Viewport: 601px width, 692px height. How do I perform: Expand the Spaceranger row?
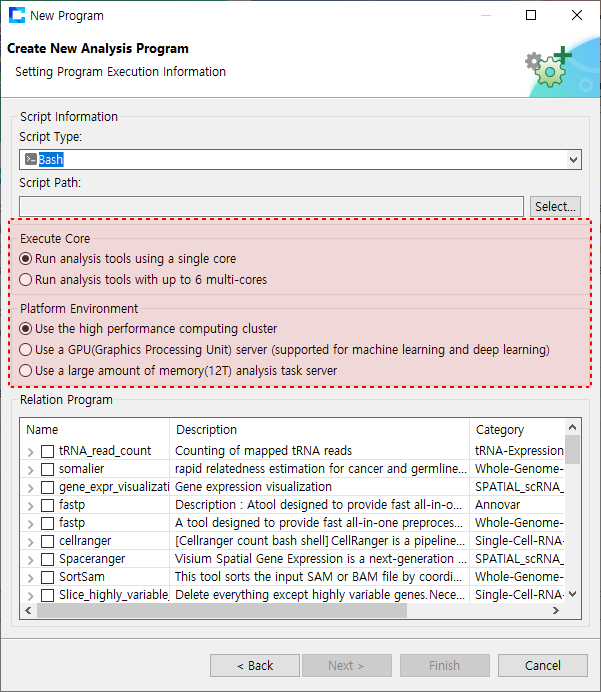pyautogui.click(x=30, y=560)
